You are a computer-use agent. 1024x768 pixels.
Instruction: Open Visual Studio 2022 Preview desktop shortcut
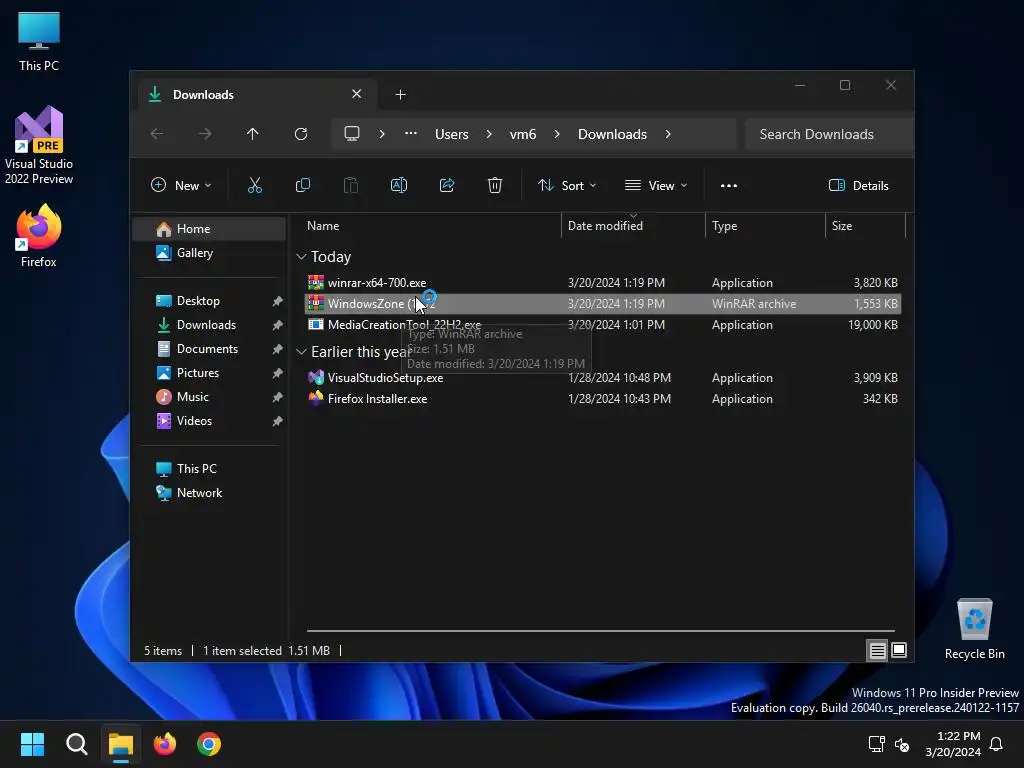pos(39,145)
